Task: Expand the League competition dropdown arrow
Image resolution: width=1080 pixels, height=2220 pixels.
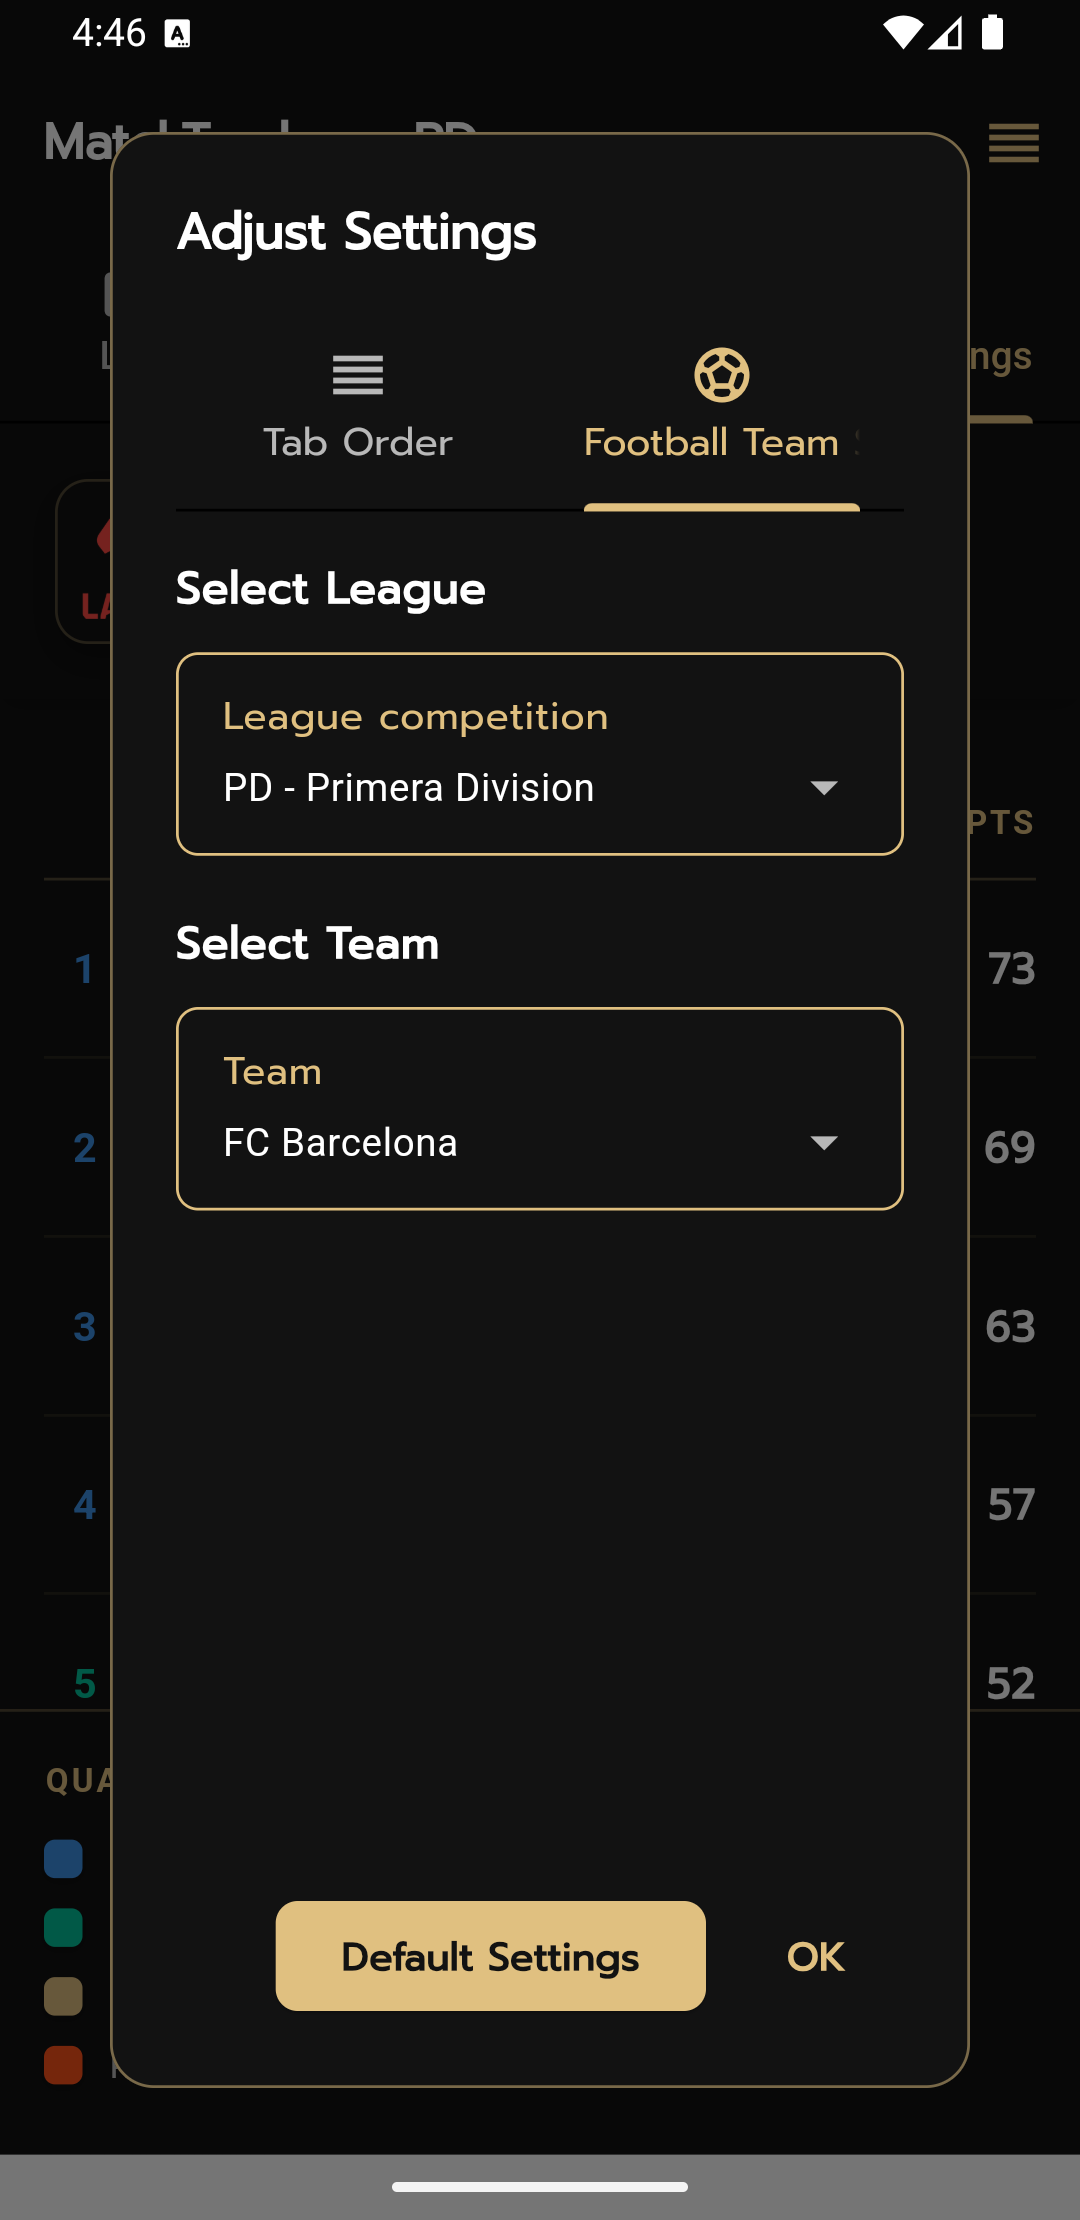Action: [823, 788]
